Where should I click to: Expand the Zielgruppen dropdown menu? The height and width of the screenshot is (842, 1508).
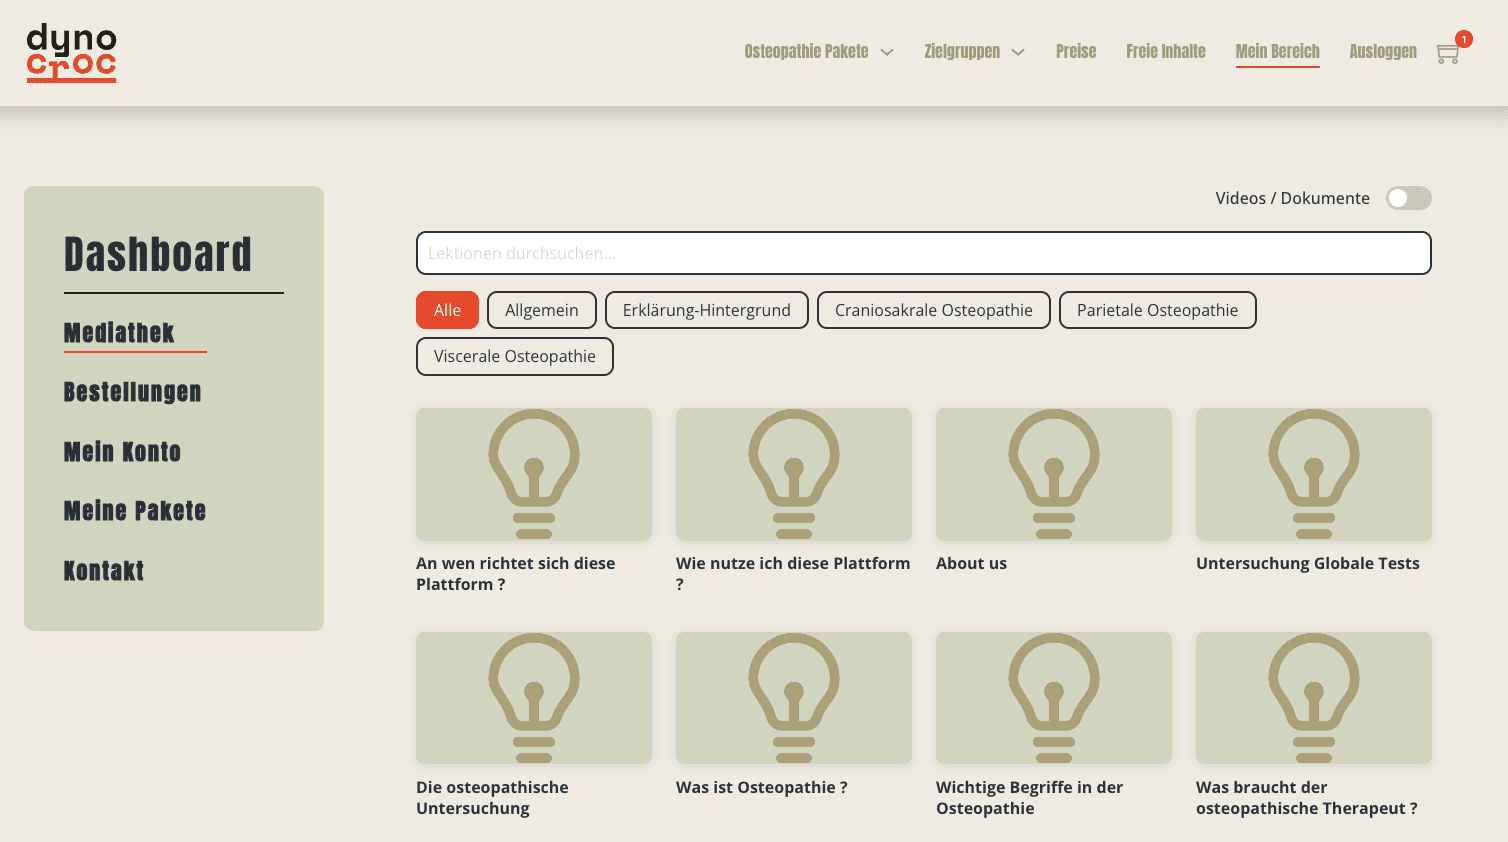974,52
